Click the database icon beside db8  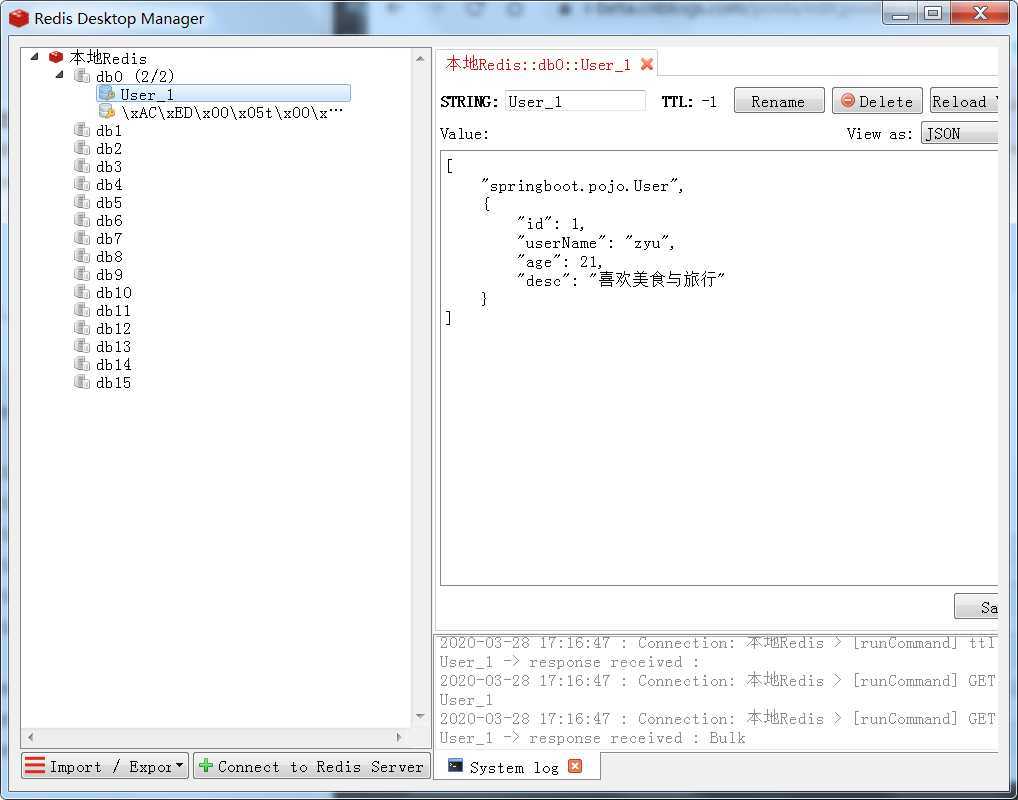pos(82,256)
